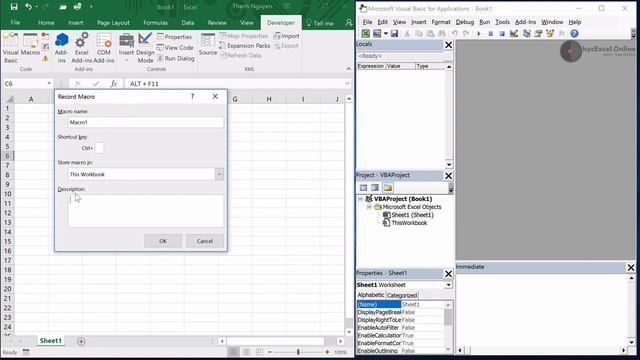This screenshot has height=360, width=640.
Task: Click Properties in Controls group
Action: (x=174, y=37)
